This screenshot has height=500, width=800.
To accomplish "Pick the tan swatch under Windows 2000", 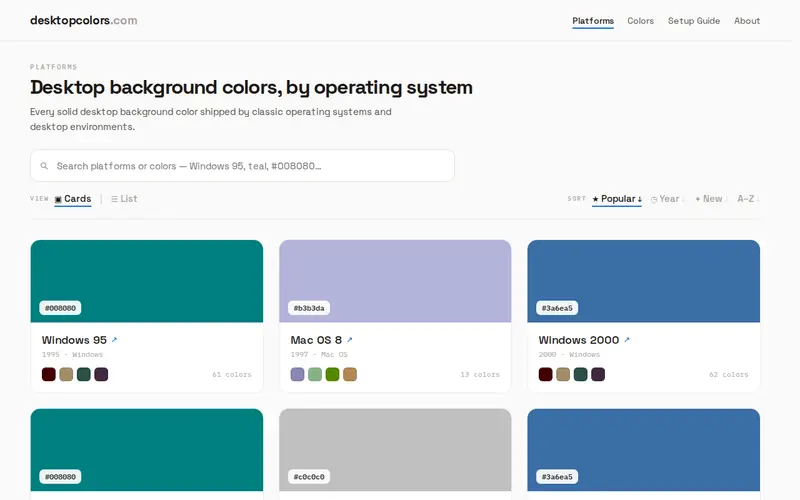I will [x=563, y=374].
